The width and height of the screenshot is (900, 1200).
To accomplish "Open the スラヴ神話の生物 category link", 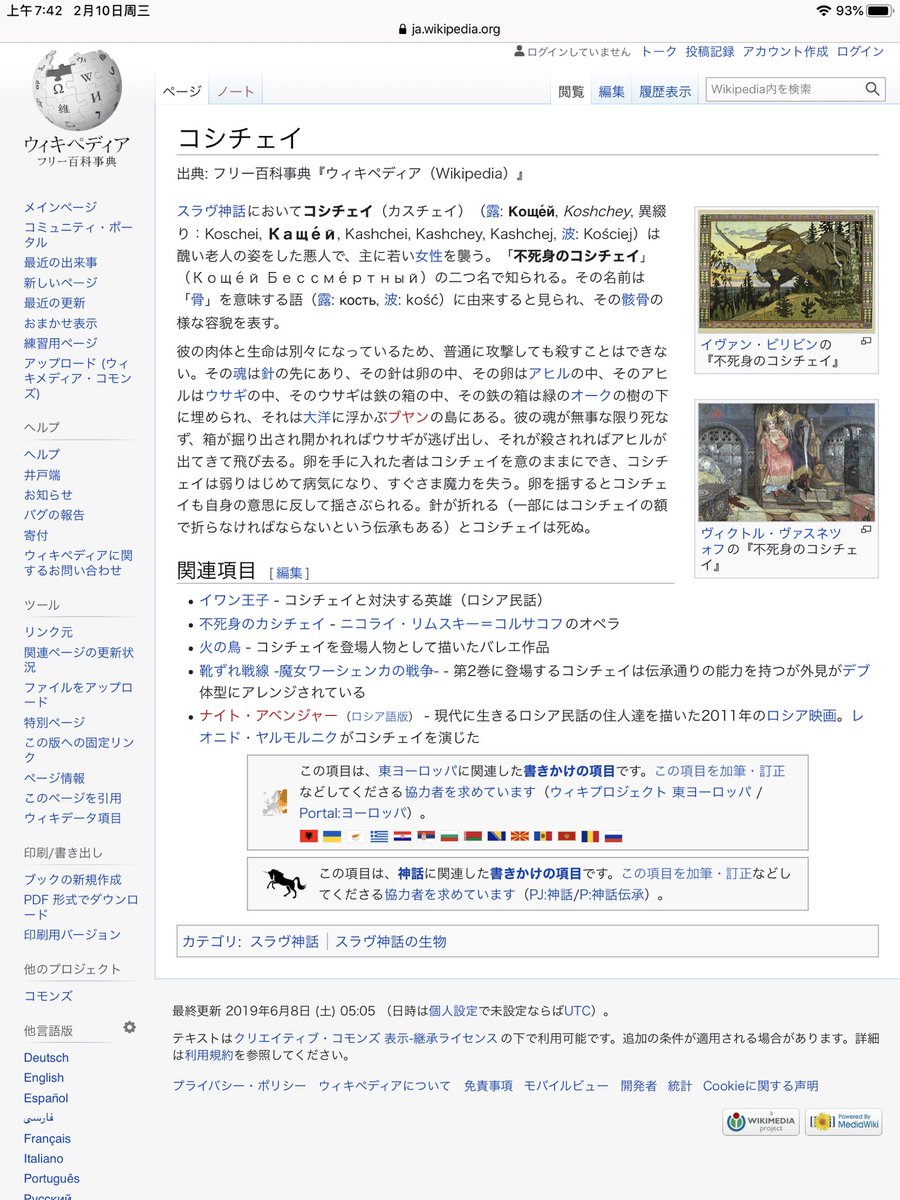I will [391, 941].
